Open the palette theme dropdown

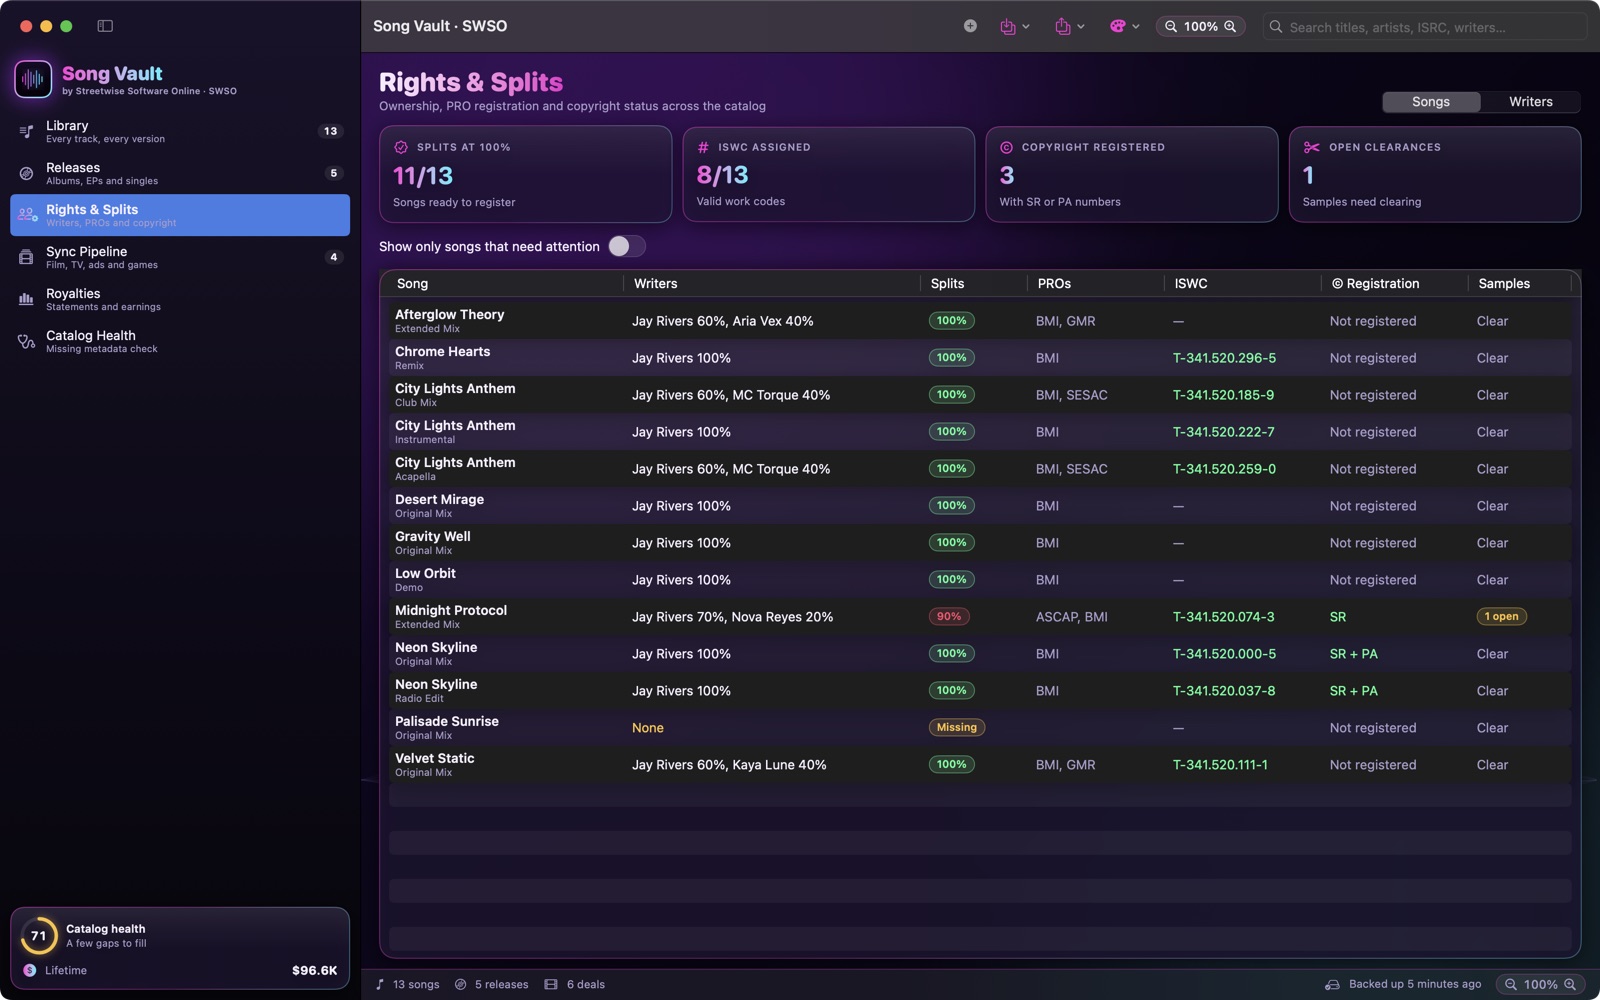pyautogui.click(x=1124, y=27)
